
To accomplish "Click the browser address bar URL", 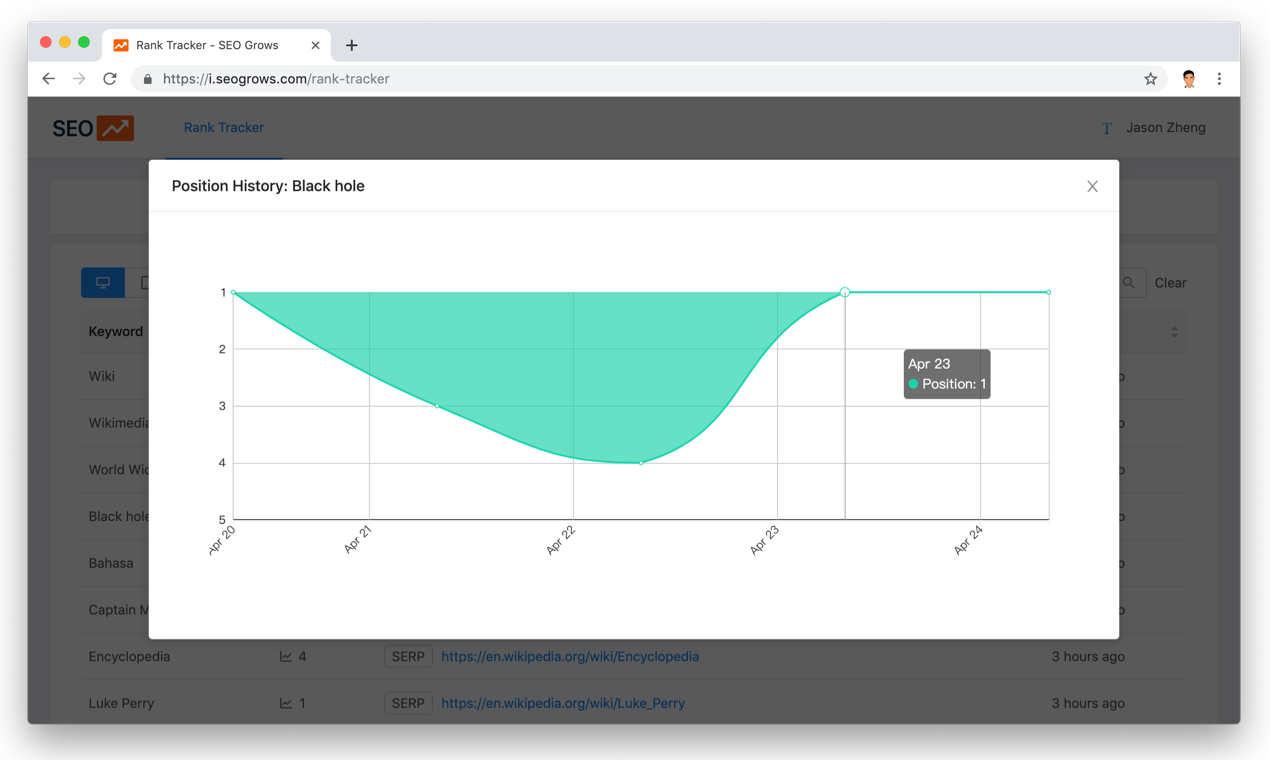I will point(276,79).
